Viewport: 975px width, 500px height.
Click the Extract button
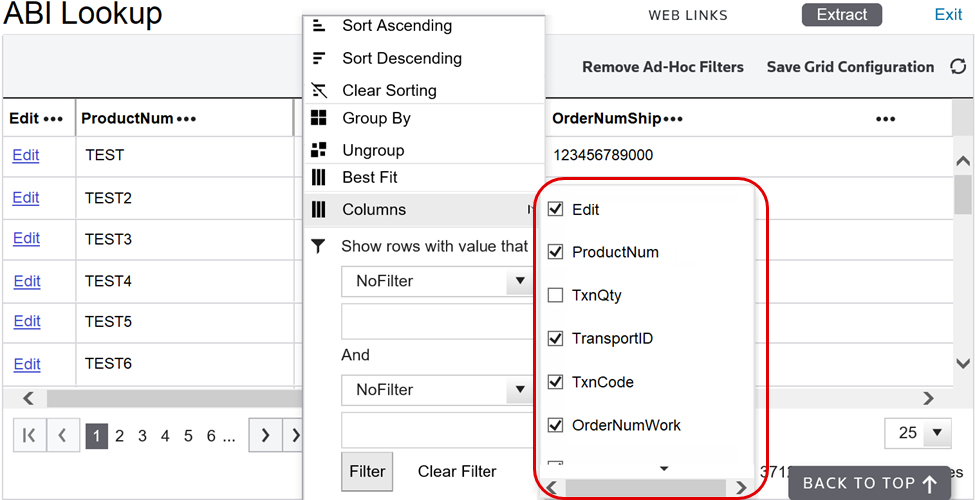841,15
